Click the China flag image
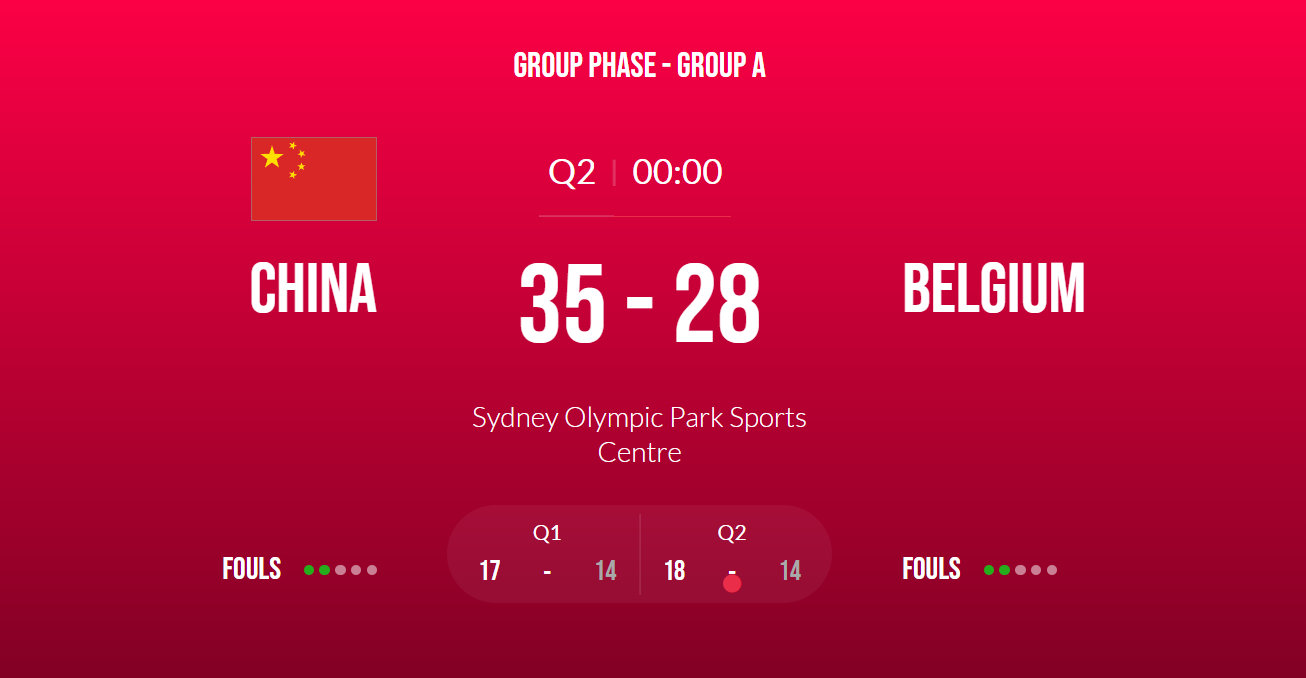 314,179
